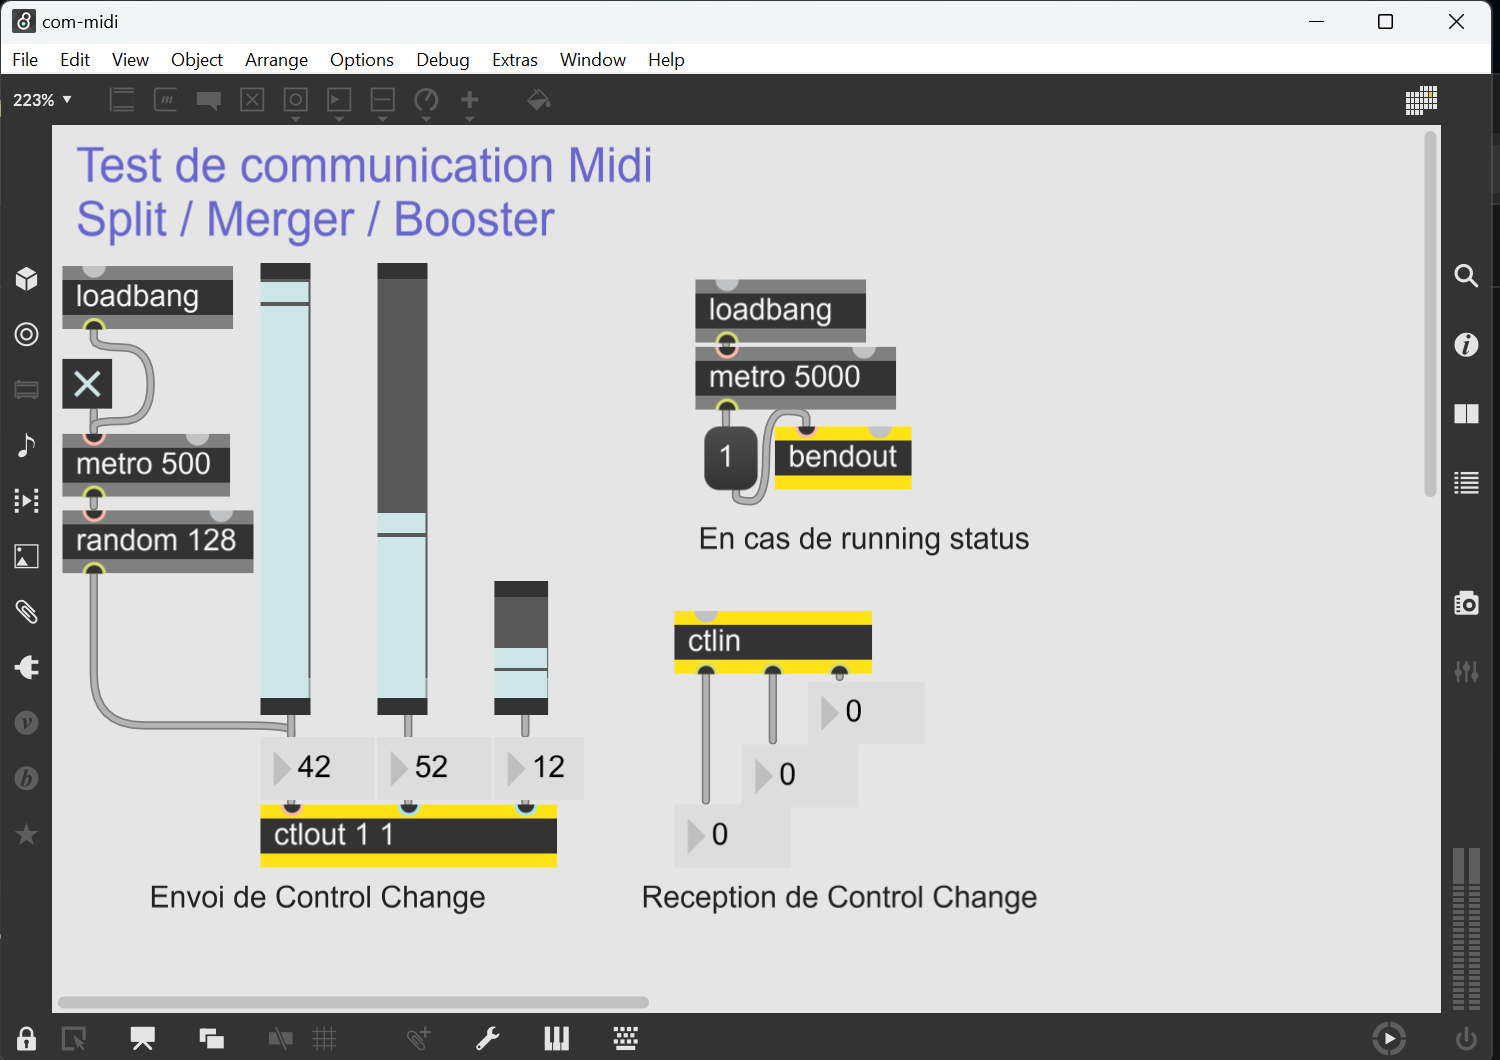Viewport: 1500px width, 1060px height.
Task: Expand the number box toolbar dropdown
Action: point(339,104)
